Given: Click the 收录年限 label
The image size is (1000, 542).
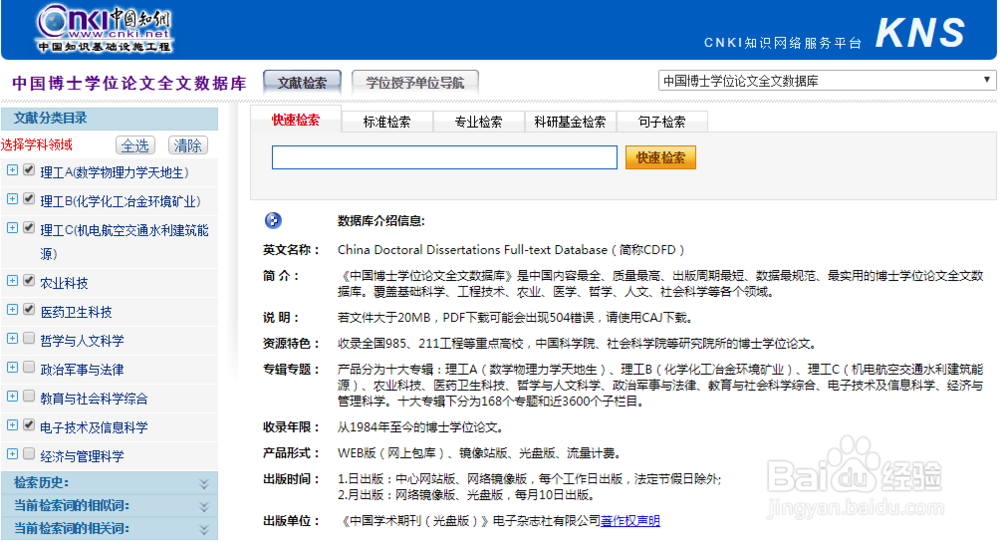Looking at the screenshot, I should coord(291,427).
